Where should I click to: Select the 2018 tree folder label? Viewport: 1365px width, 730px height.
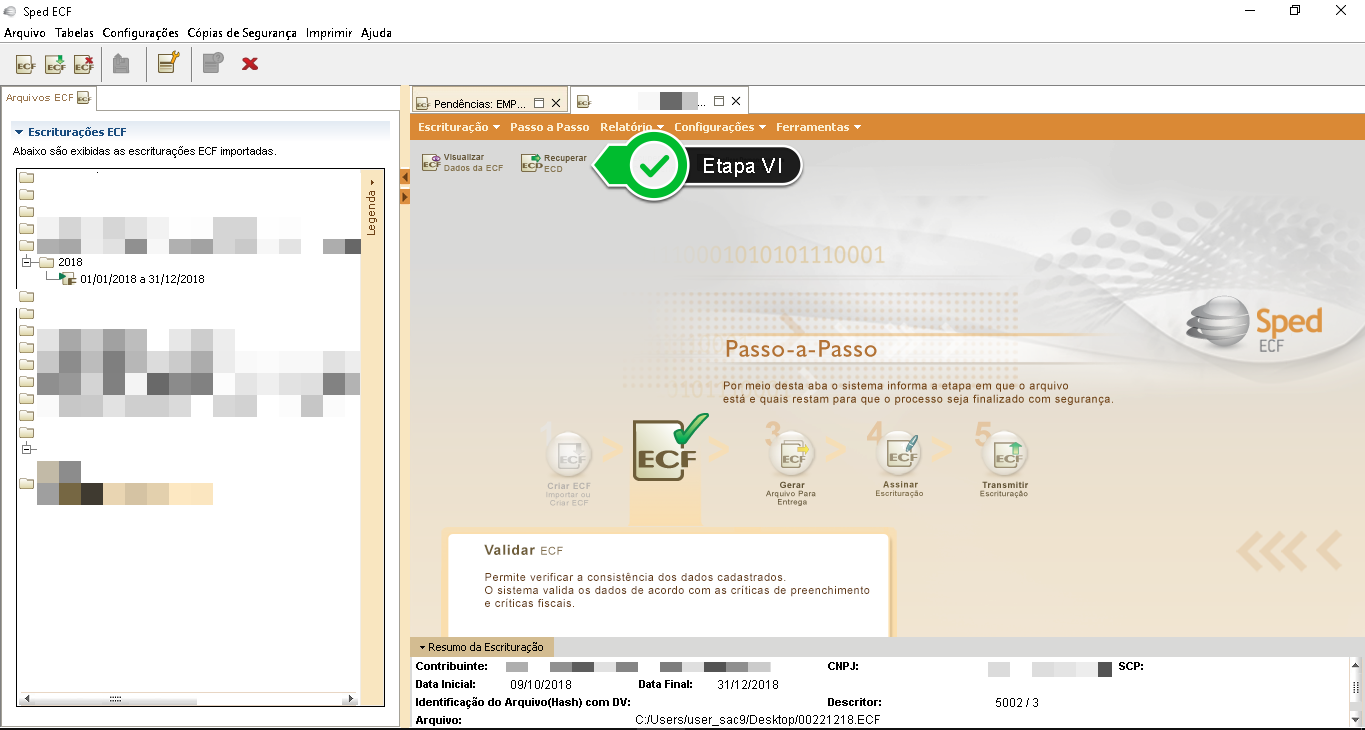click(x=70, y=262)
